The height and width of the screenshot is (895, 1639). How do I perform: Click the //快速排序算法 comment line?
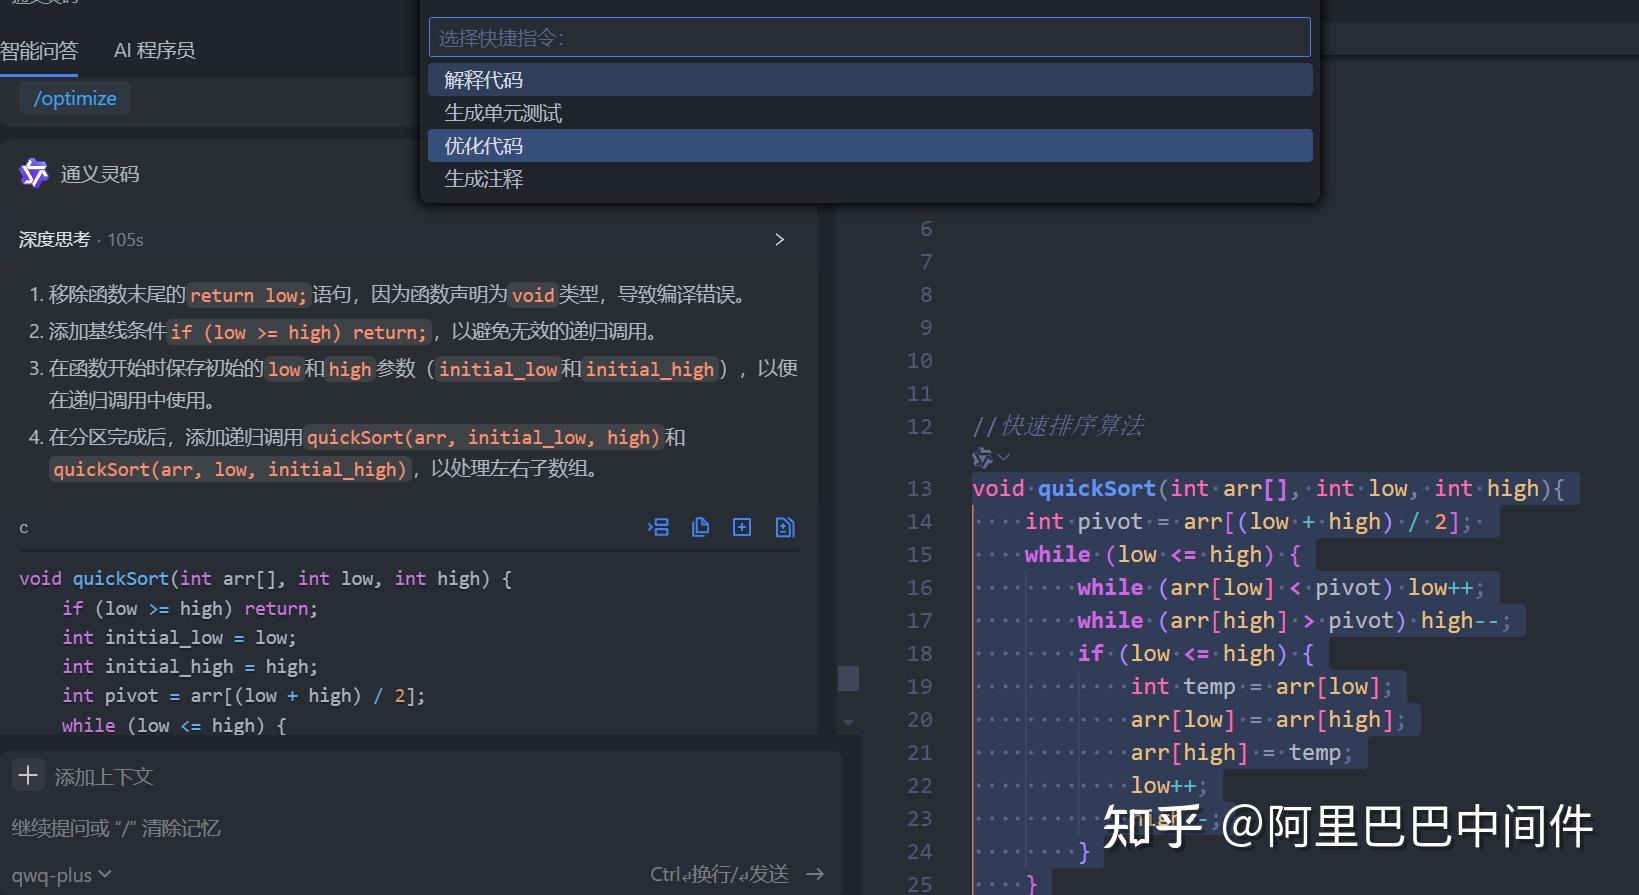(1058, 427)
